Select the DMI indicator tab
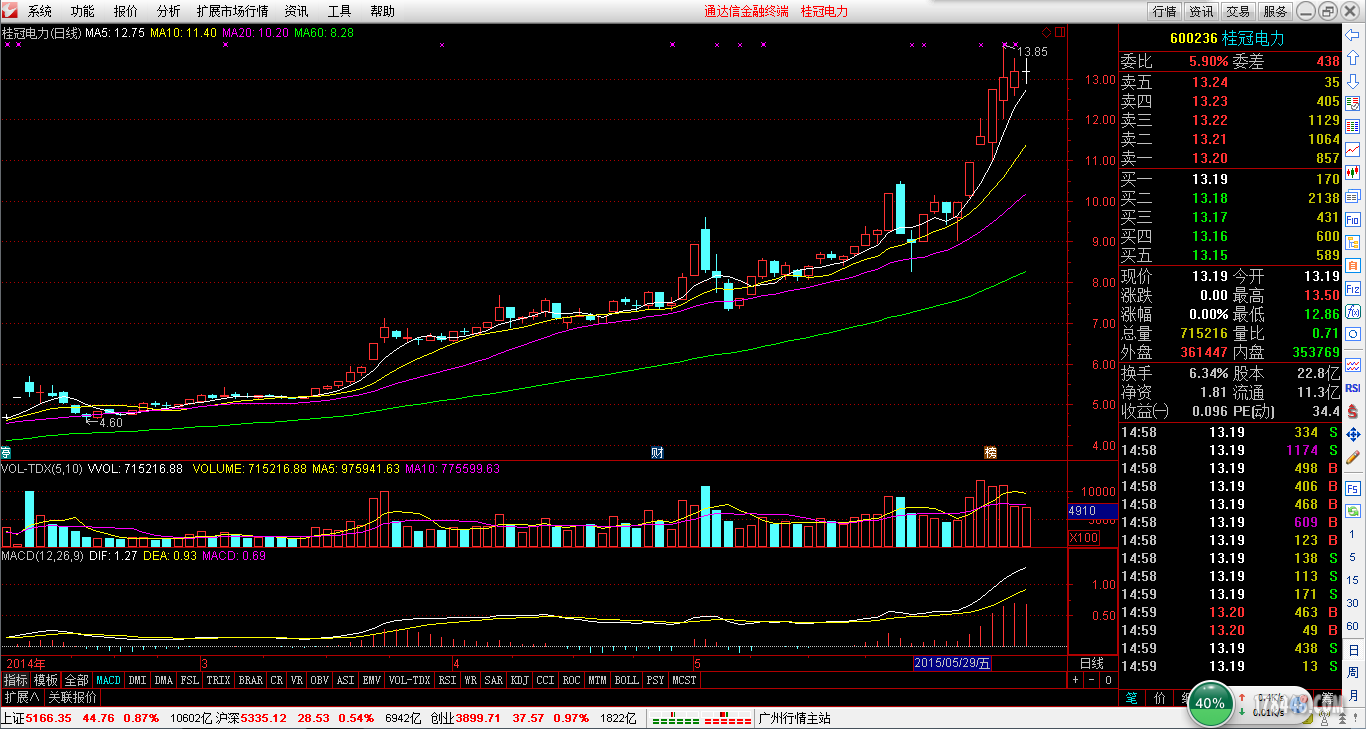 click(x=137, y=680)
